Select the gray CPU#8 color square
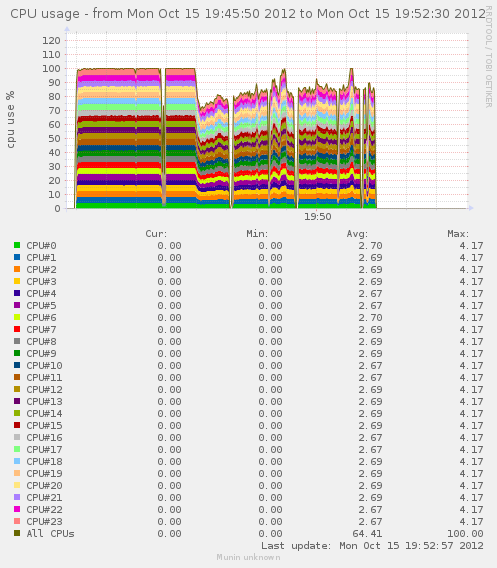Image resolution: width=497 pixels, height=568 pixels. tap(17, 341)
